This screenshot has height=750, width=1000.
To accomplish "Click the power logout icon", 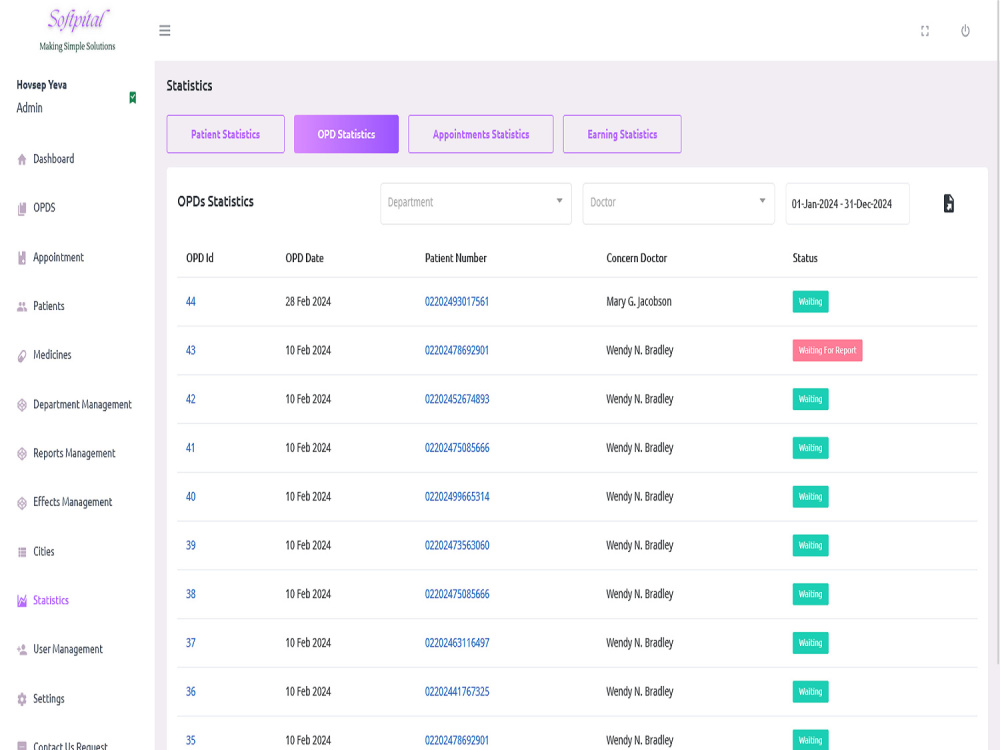I will tap(965, 31).
